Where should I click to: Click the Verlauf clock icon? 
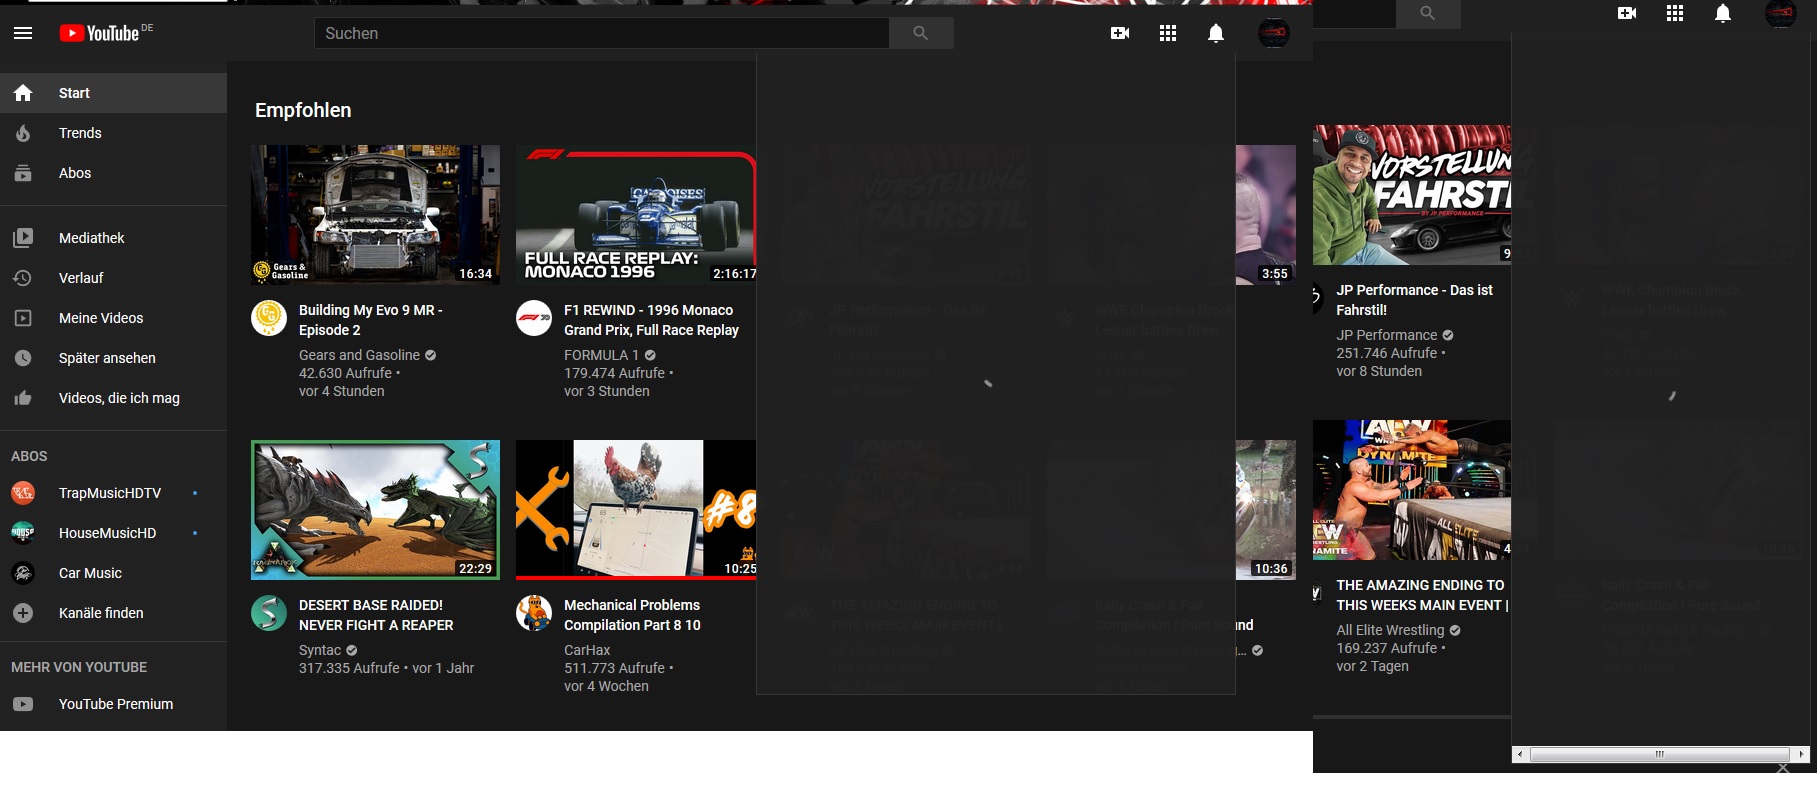23,278
